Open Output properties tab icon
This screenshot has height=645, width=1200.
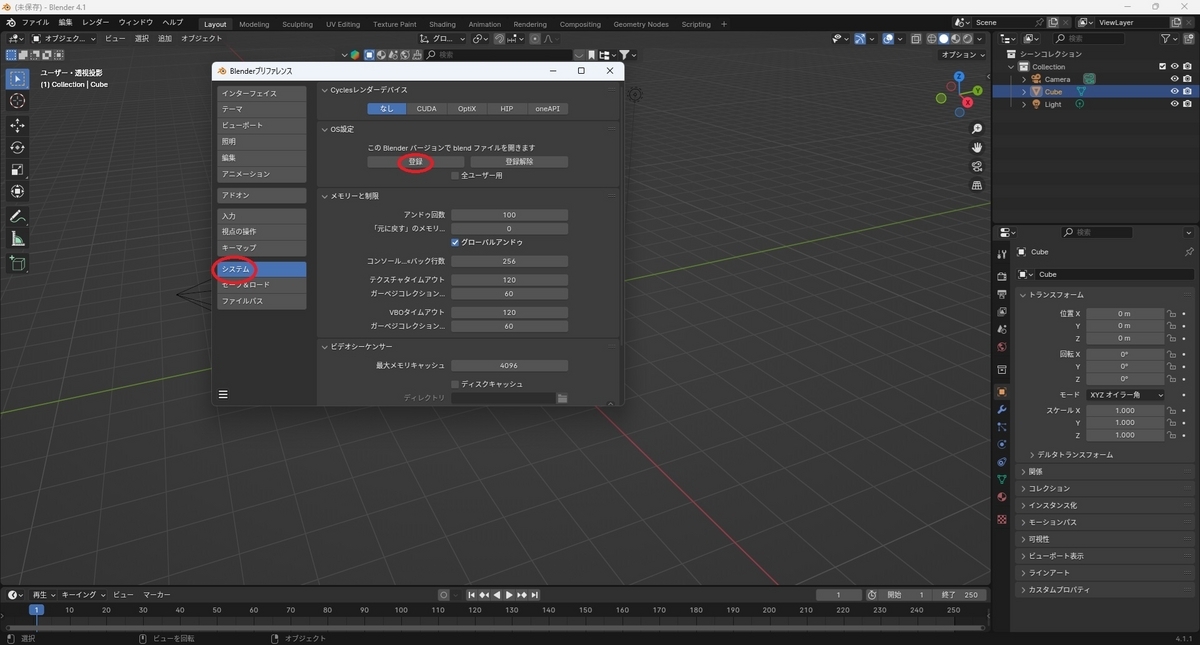1002,294
